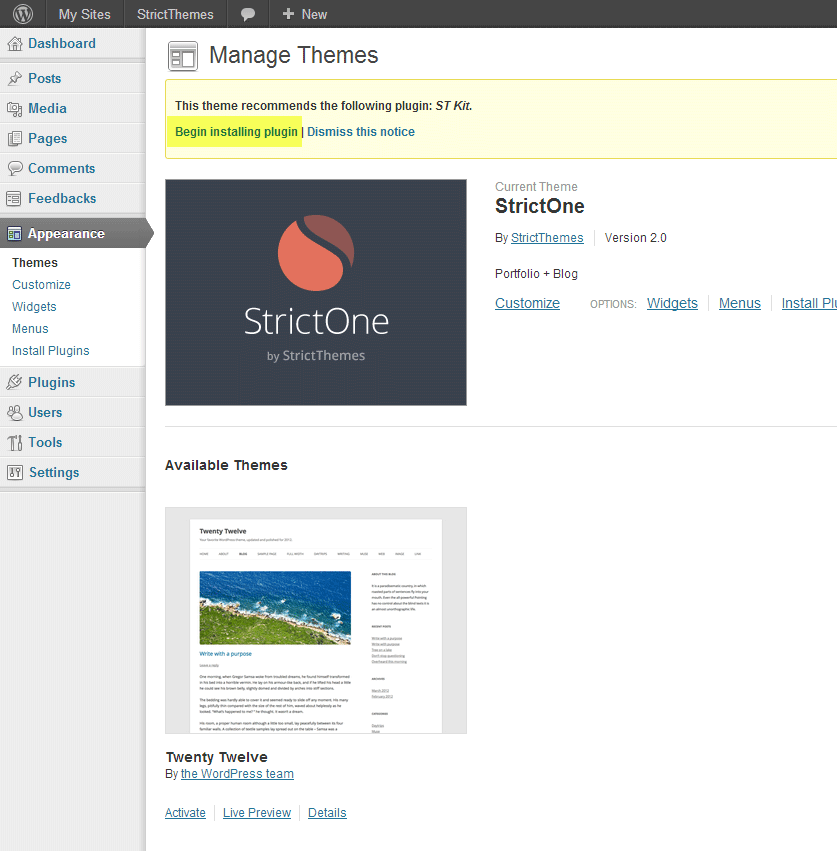The image size is (837, 851).
Task: Dismiss this notice link
Action: (361, 132)
